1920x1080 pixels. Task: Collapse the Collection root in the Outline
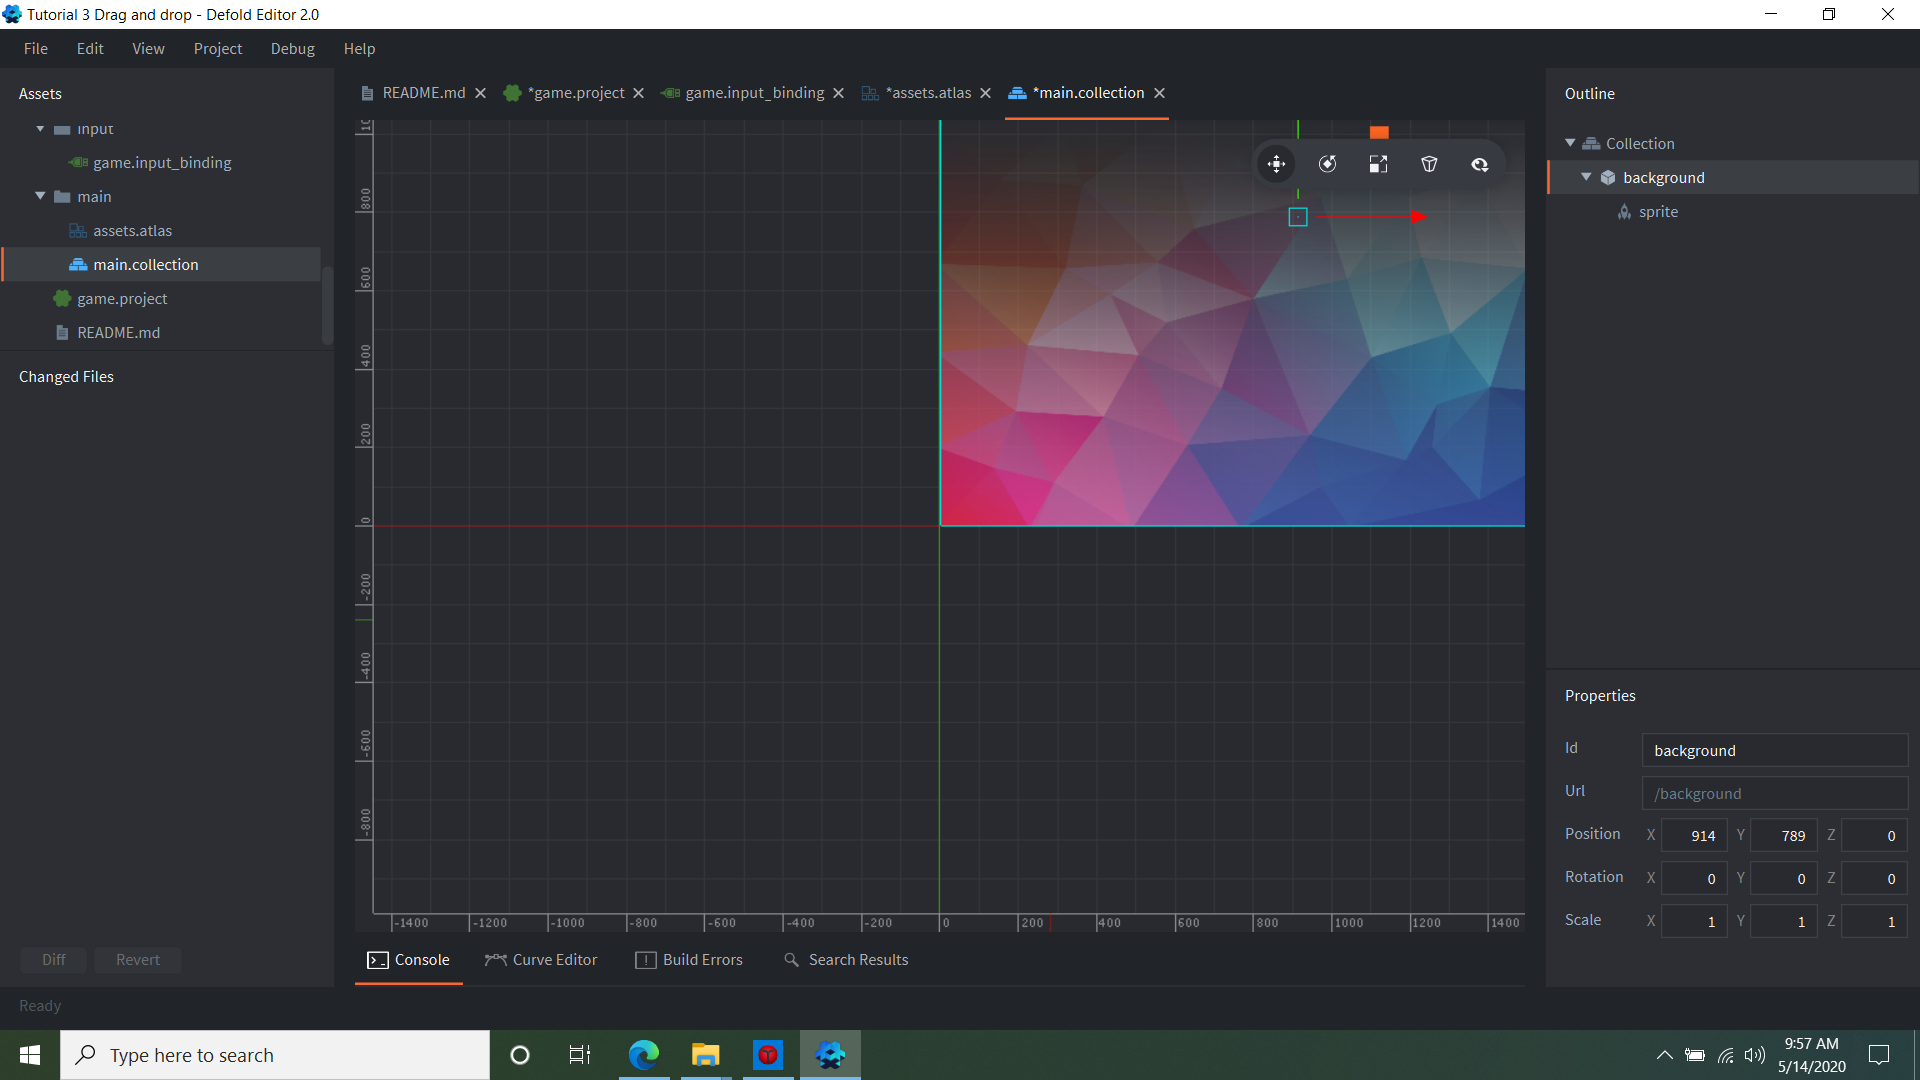(x=1570, y=143)
